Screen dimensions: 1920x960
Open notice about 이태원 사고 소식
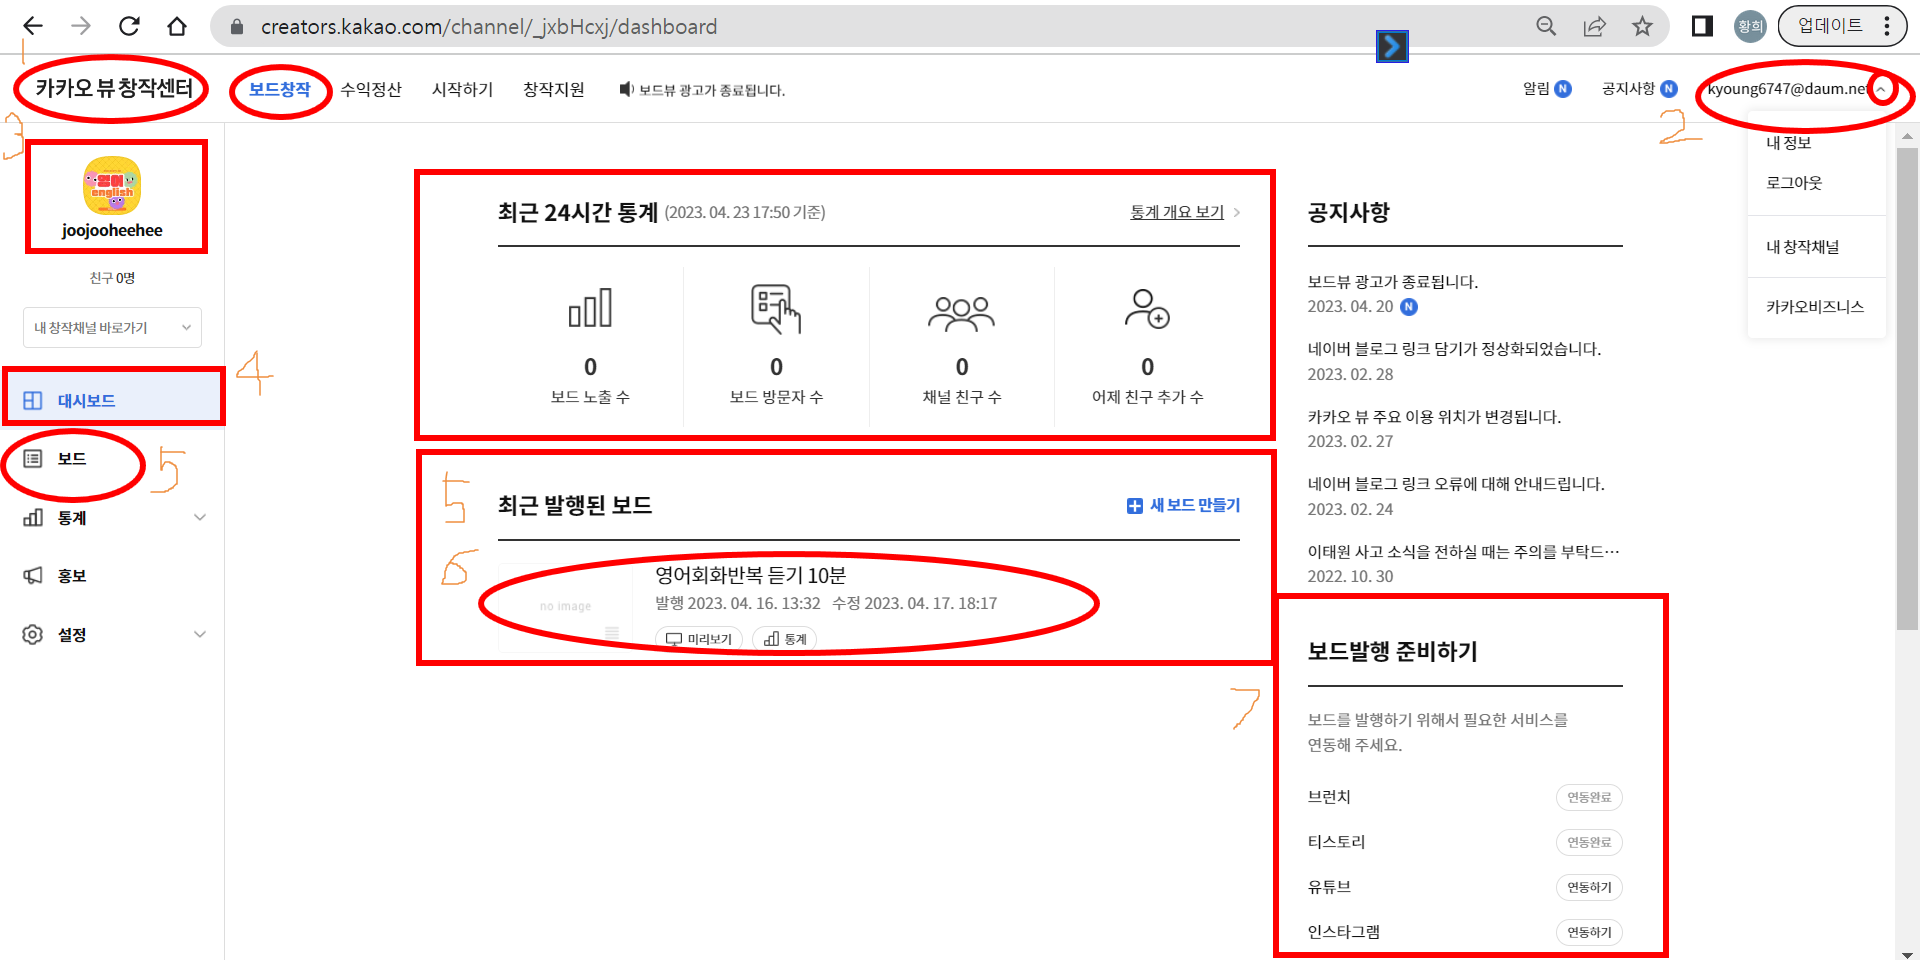pos(1464,552)
